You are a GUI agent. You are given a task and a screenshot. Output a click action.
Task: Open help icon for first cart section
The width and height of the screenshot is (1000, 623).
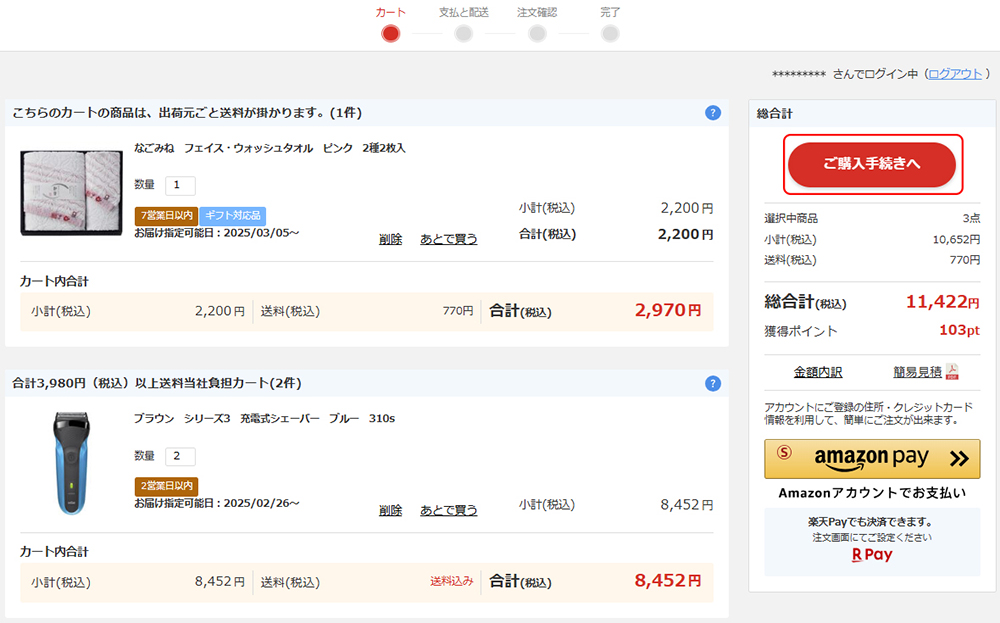click(x=712, y=113)
